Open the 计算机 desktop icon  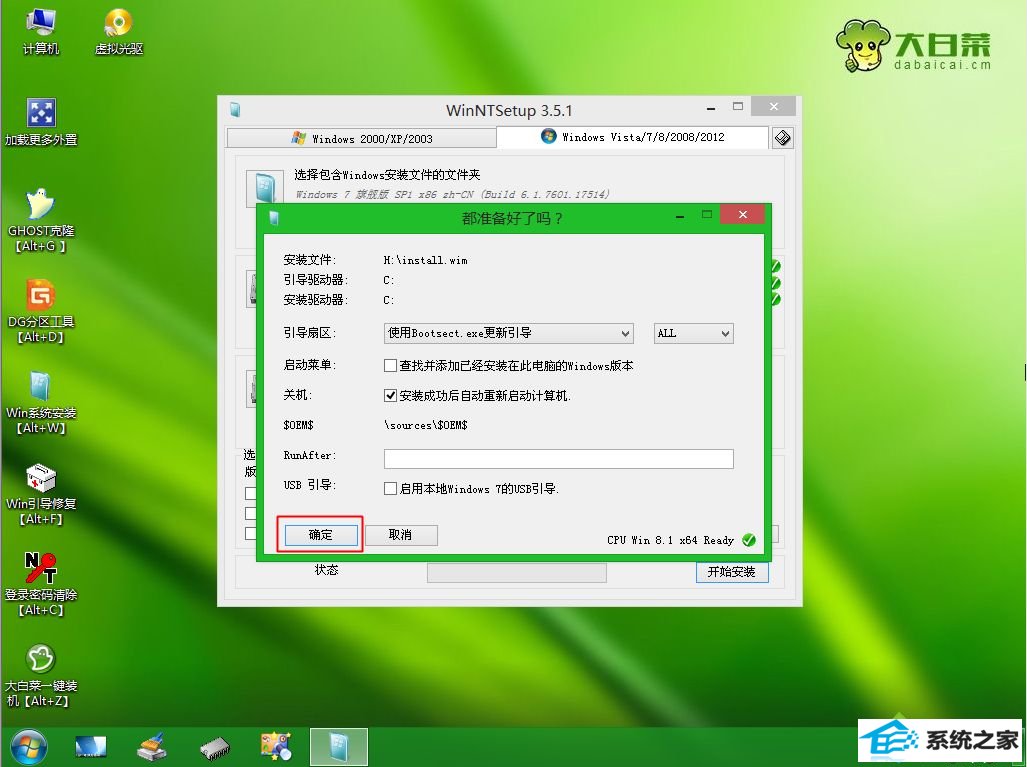(x=41, y=31)
